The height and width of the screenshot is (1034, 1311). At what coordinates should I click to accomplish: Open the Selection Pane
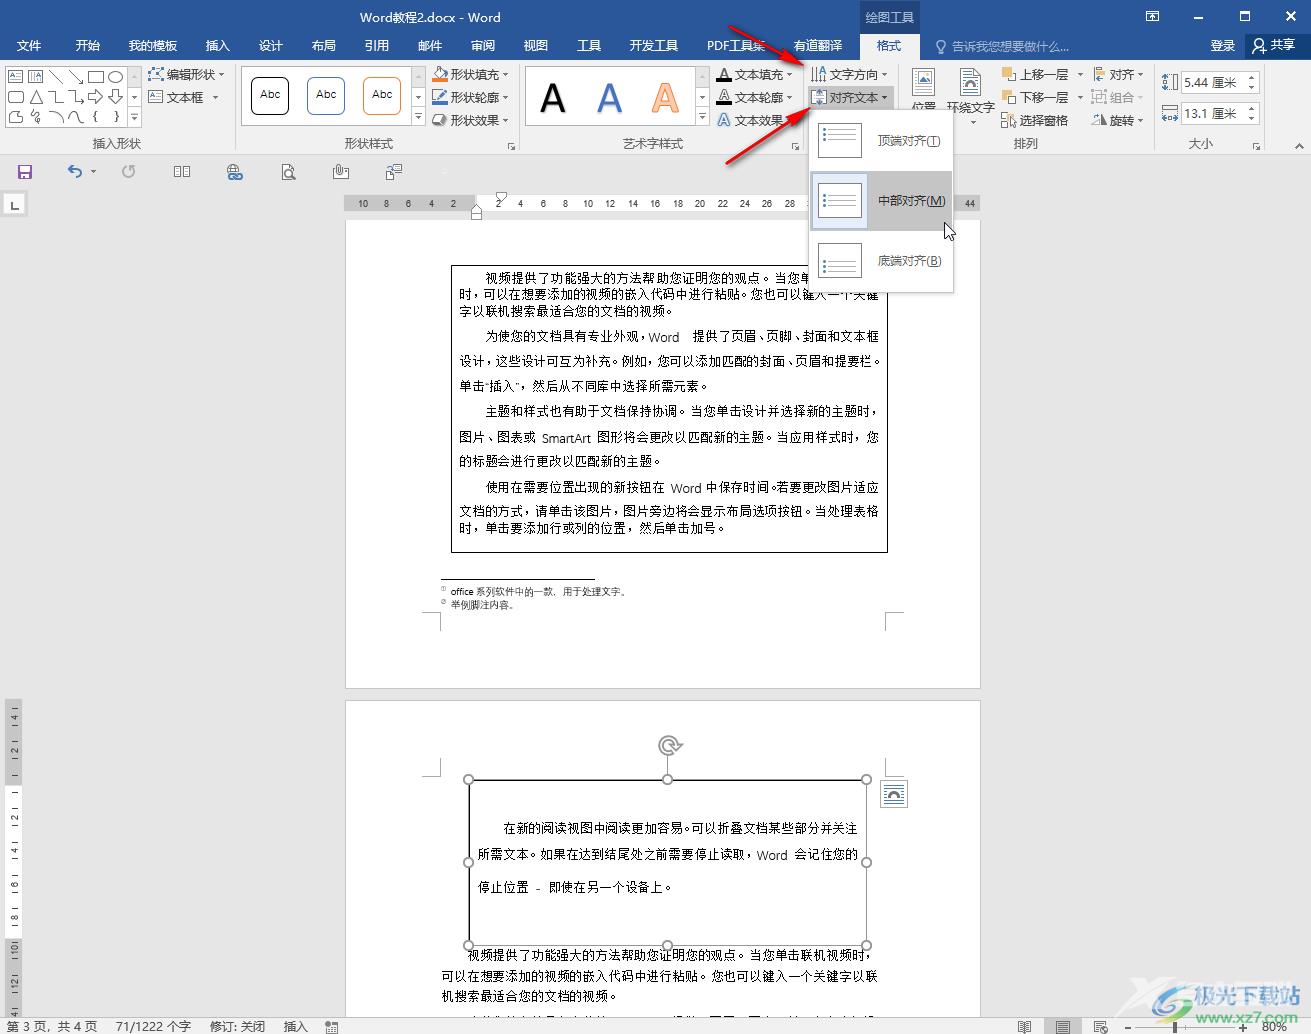(1035, 120)
